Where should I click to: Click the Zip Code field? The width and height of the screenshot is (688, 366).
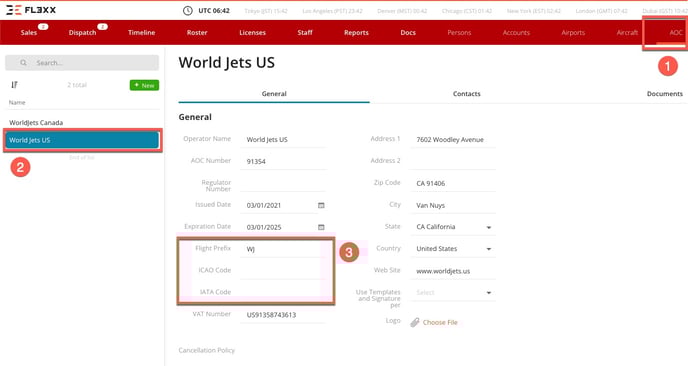(x=453, y=183)
